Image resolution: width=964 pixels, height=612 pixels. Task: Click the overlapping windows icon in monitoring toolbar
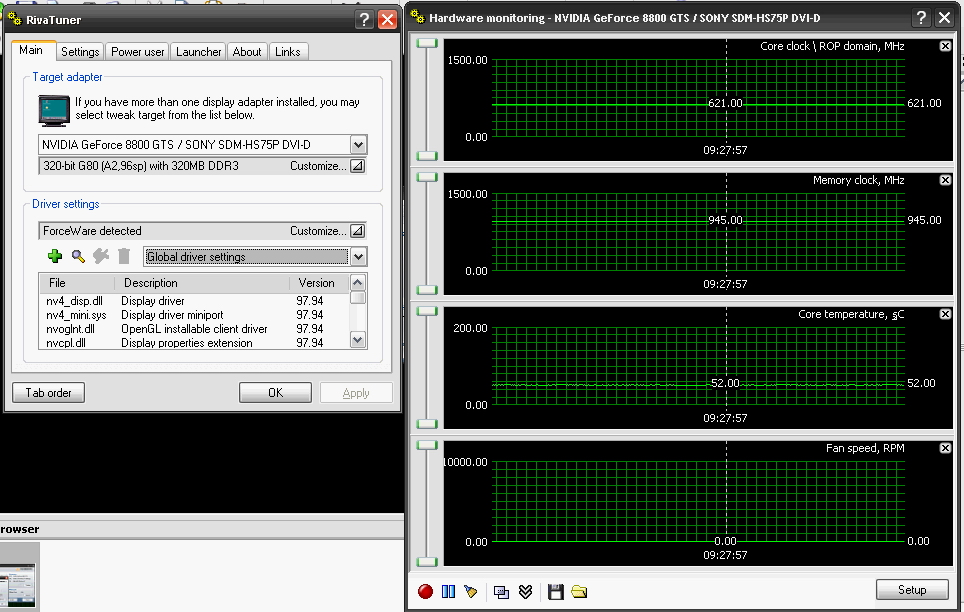(501, 592)
